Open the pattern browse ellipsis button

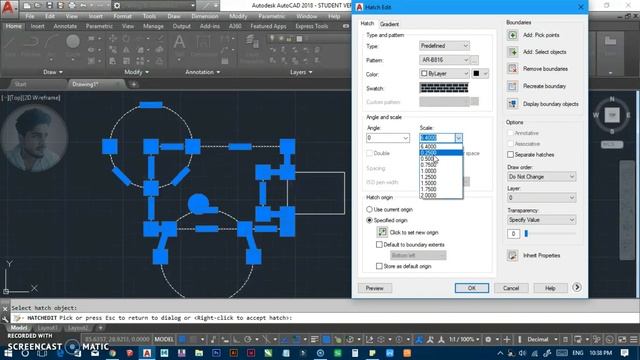pyautogui.click(x=474, y=60)
